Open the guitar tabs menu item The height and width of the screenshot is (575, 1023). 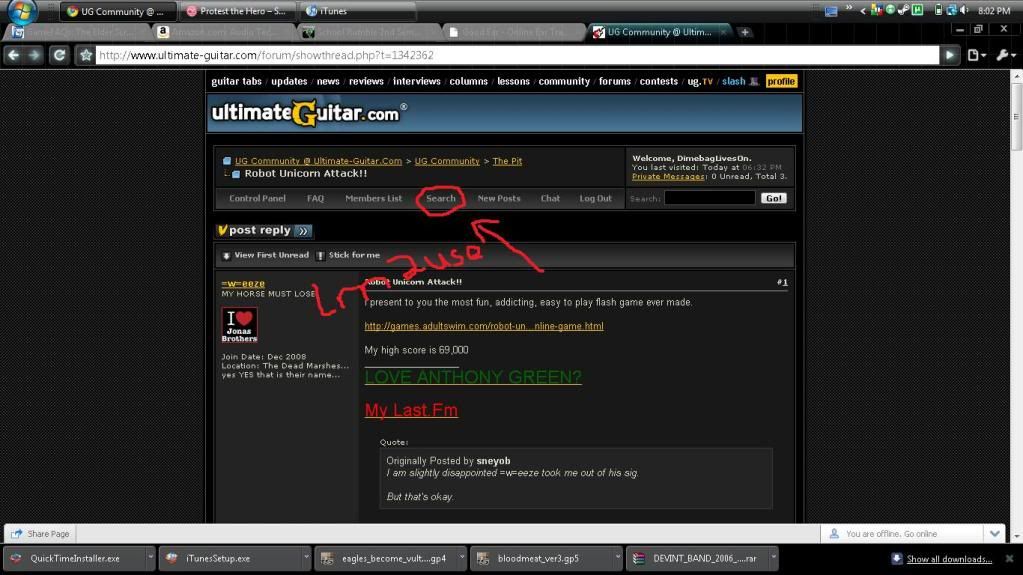click(236, 82)
